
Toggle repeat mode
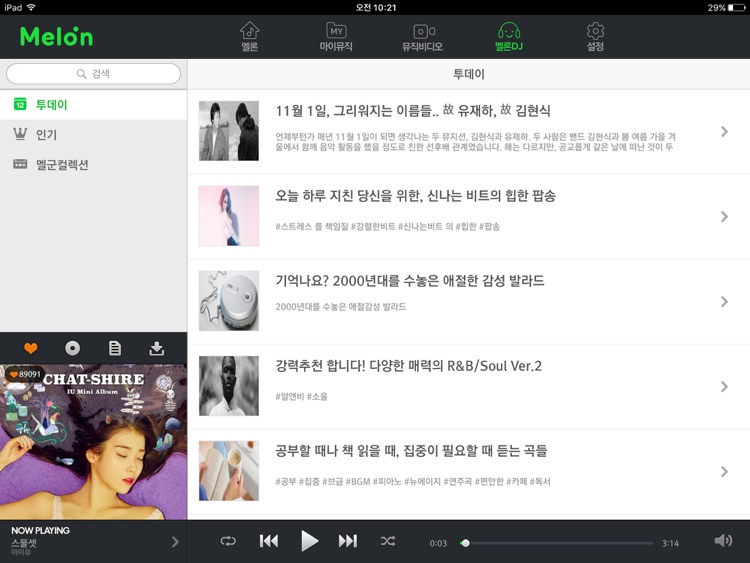(x=228, y=541)
